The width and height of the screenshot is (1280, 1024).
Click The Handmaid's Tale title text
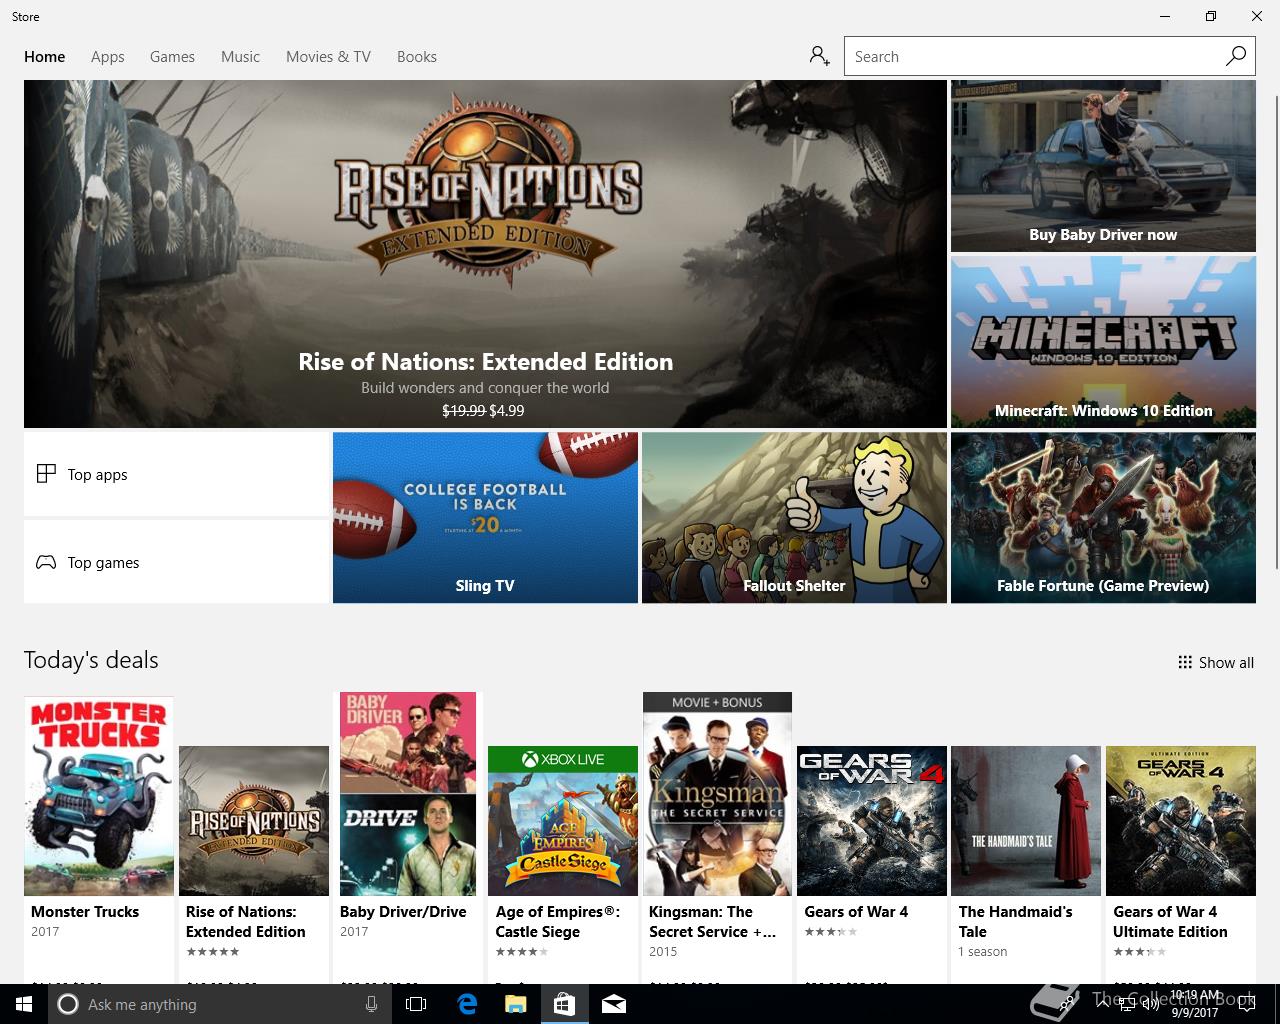(x=1015, y=922)
